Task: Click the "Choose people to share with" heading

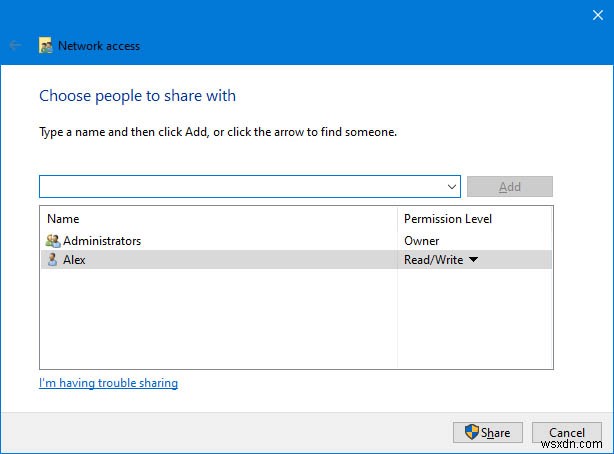Action: (x=137, y=96)
